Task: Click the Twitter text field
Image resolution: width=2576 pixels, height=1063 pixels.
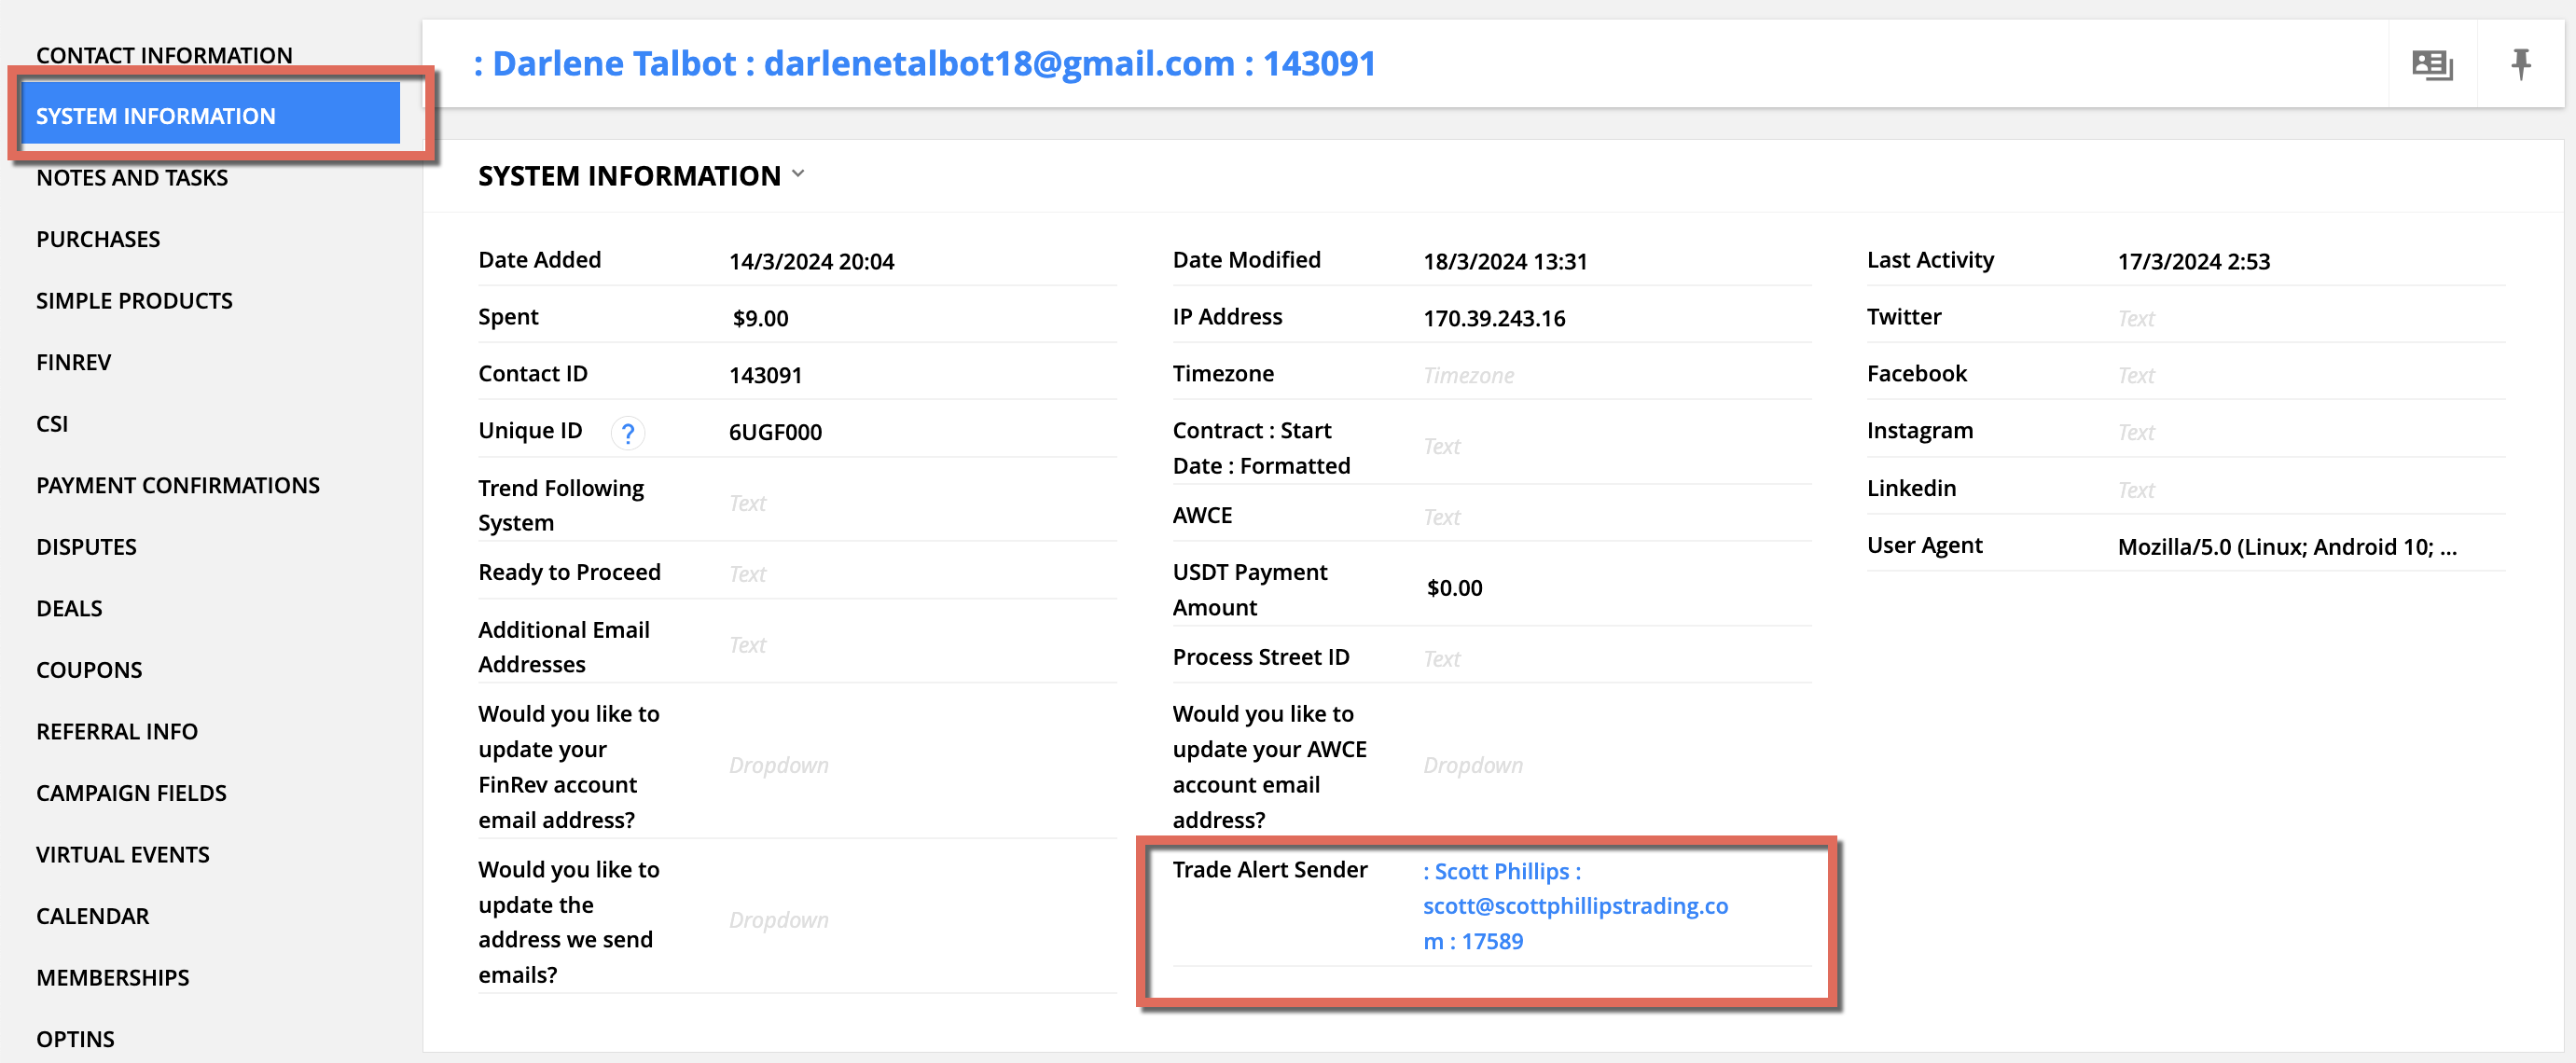Action: point(2136,319)
